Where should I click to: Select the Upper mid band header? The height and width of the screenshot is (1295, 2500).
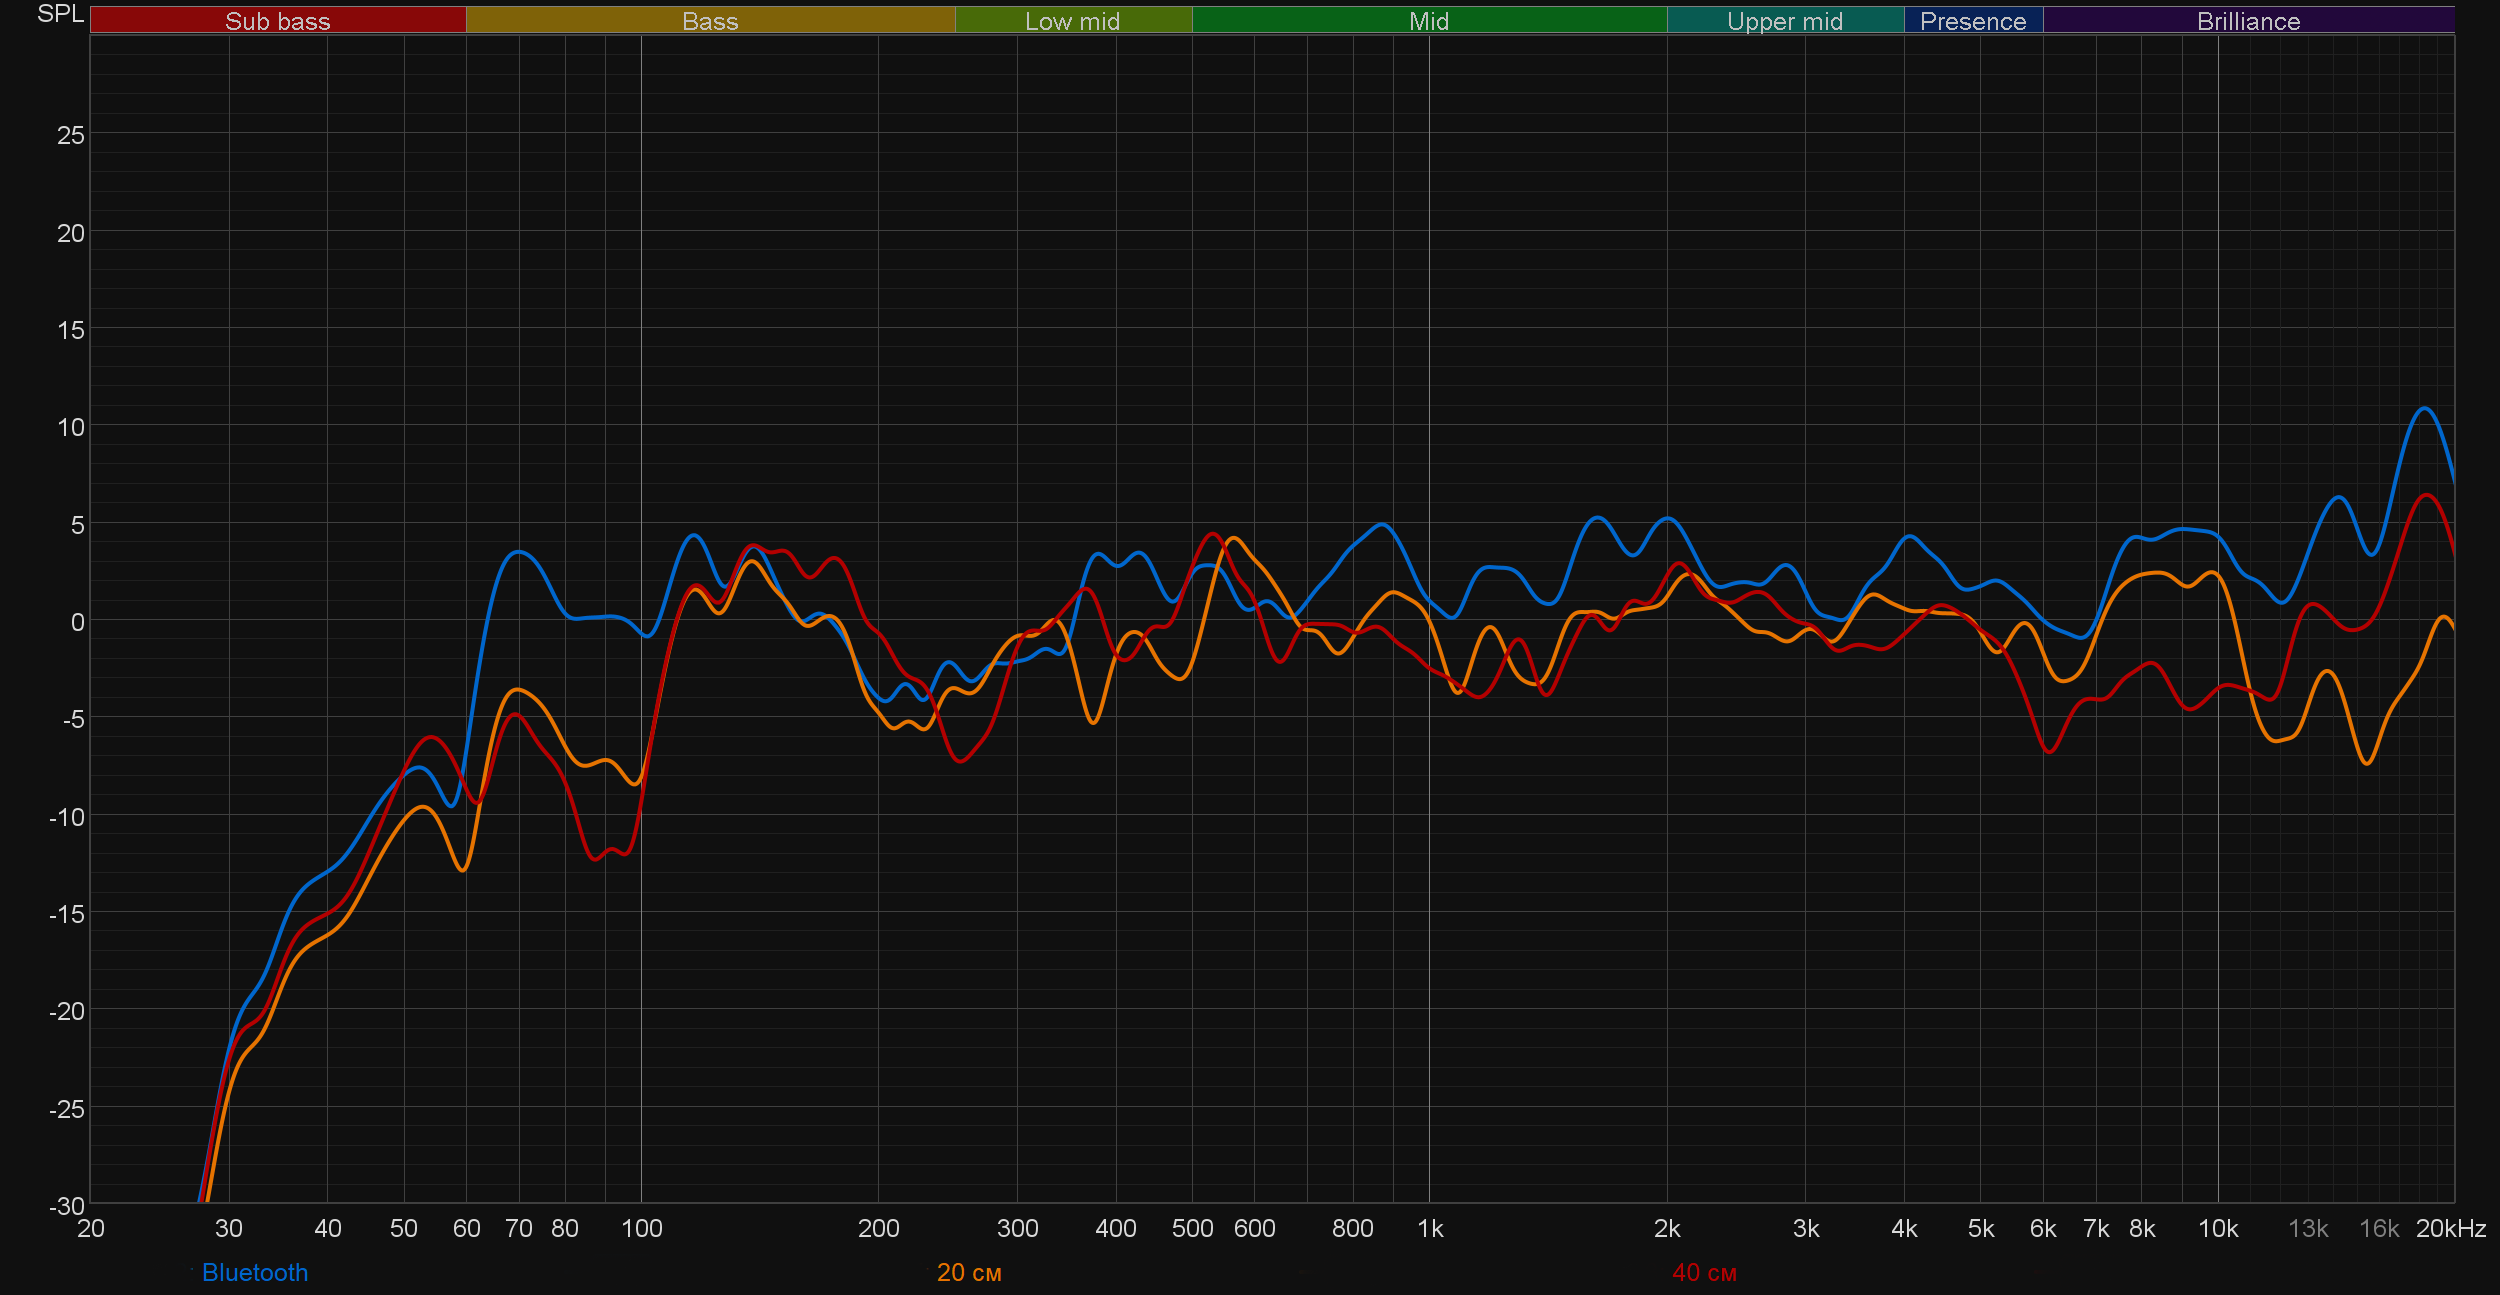click(1784, 21)
